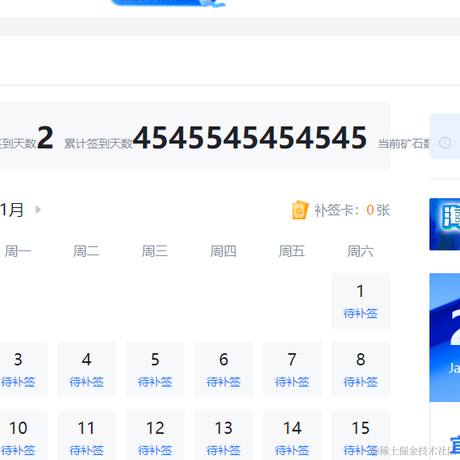This screenshot has width=460, height=460.
Task: Open the tall blue promo banner on right
Action: tap(445, 337)
